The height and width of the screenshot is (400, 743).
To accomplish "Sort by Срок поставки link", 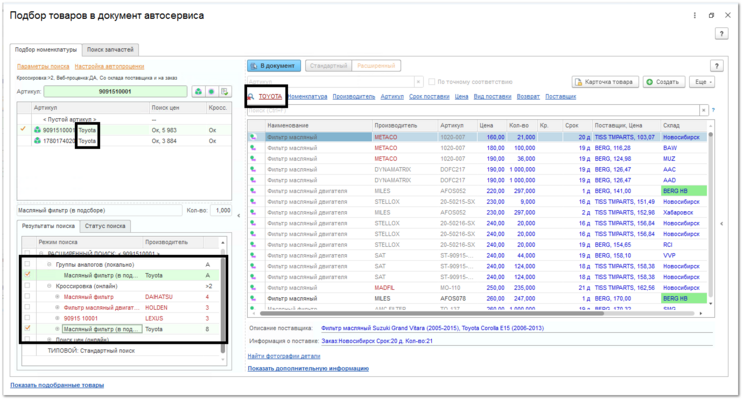I will tap(429, 97).
